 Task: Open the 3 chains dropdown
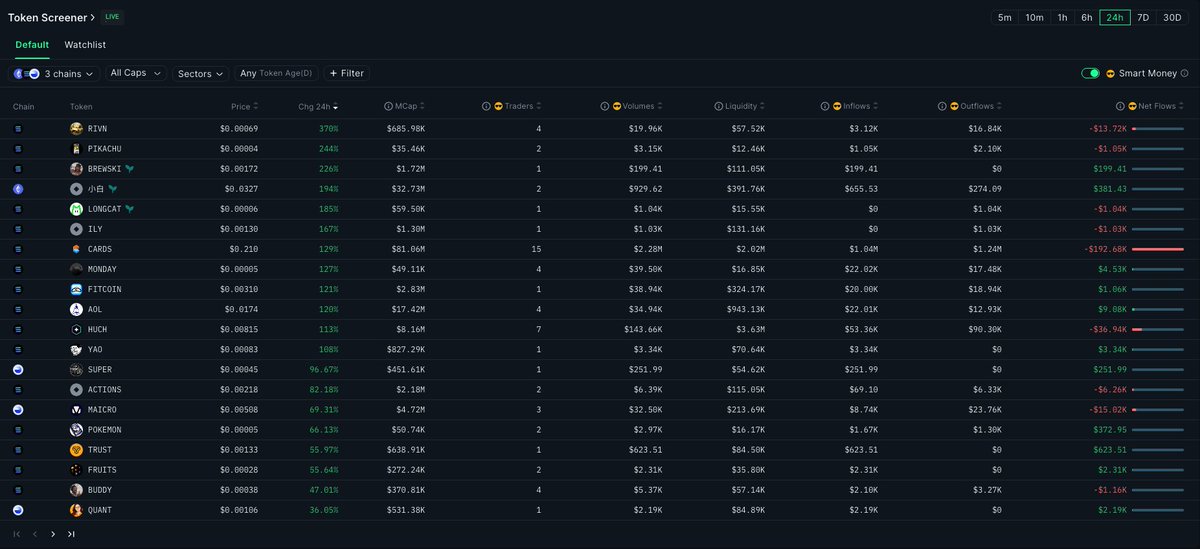coord(55,73)
